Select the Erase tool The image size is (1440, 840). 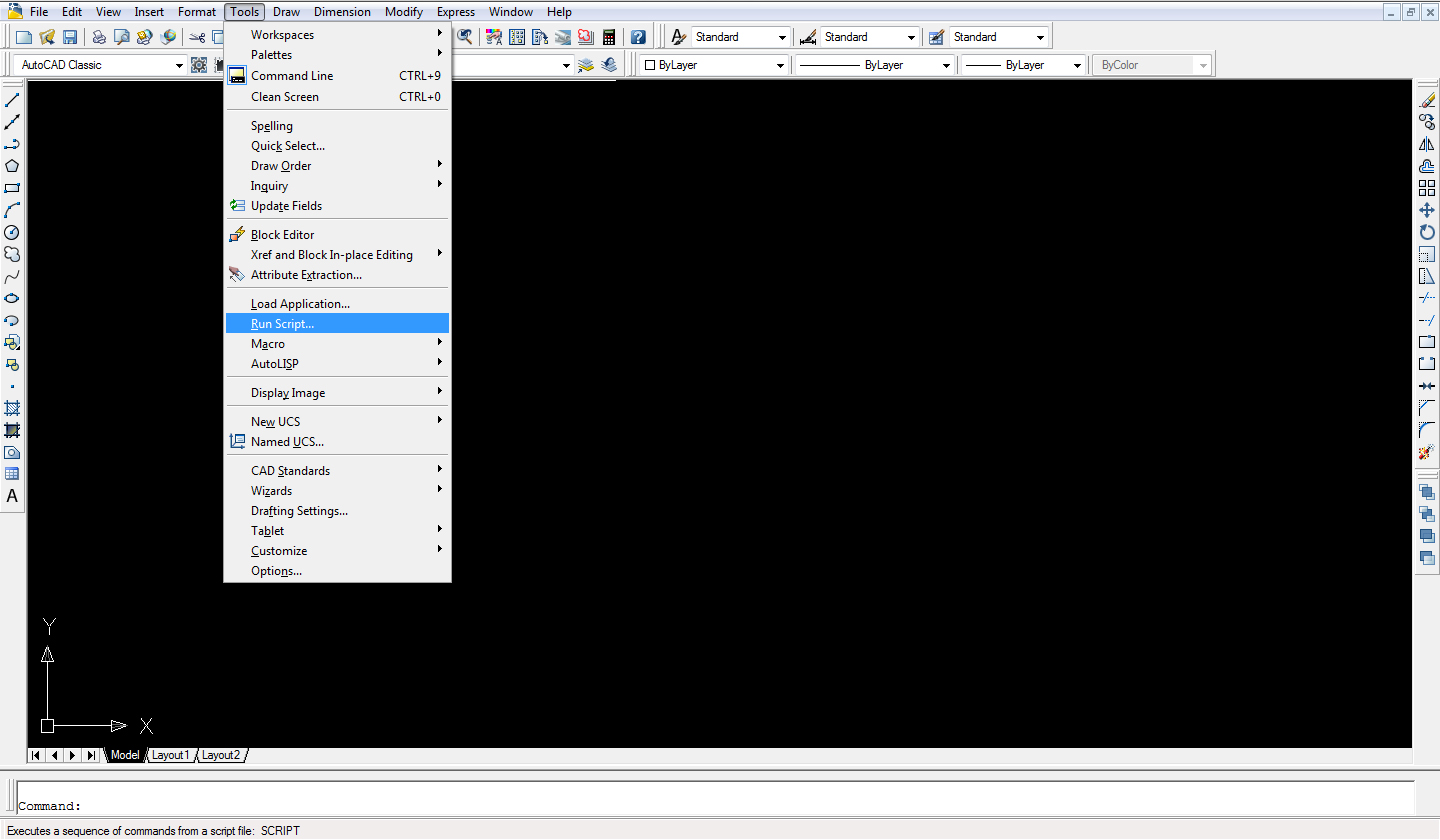[x=1427, y=99]
